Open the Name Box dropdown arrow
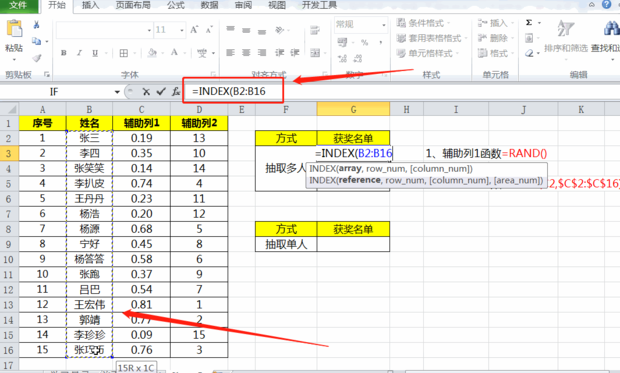The width and height of the screenshot is (620, 373). pyautogui.click(x=117, y=92)
